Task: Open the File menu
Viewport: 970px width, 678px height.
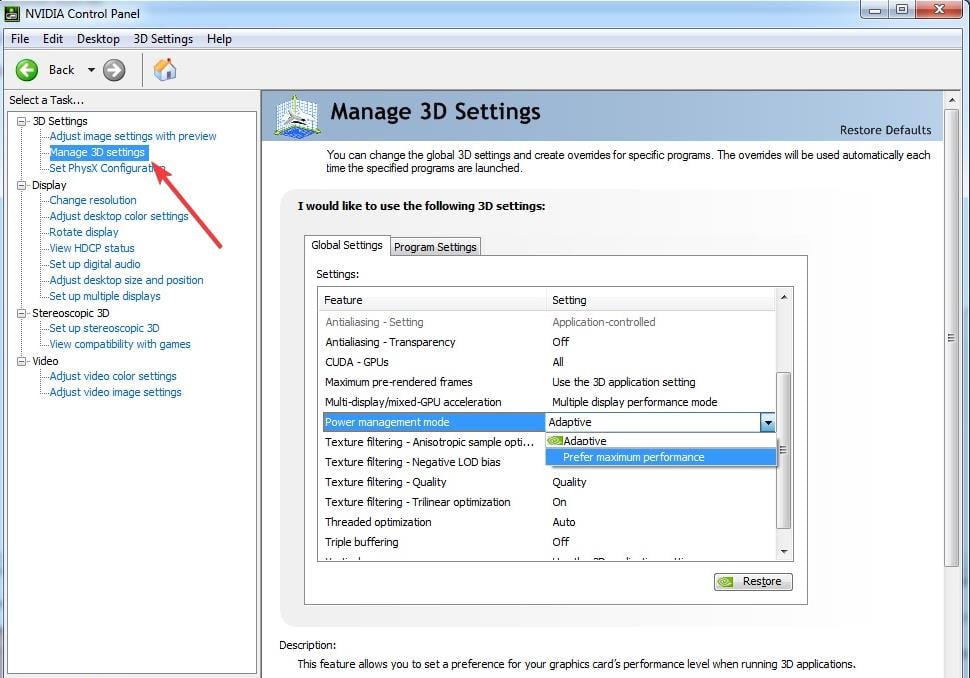Action: (20, 38)
